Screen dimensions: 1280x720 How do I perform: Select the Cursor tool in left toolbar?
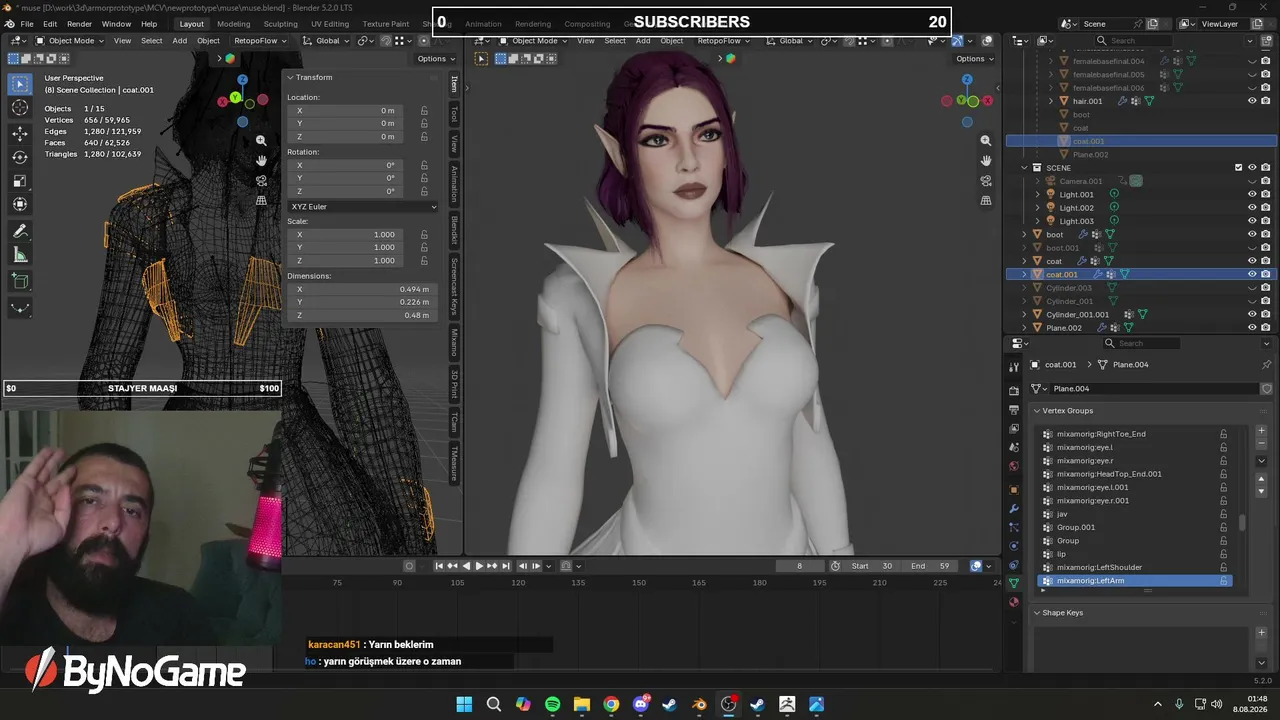pos(20,108)
